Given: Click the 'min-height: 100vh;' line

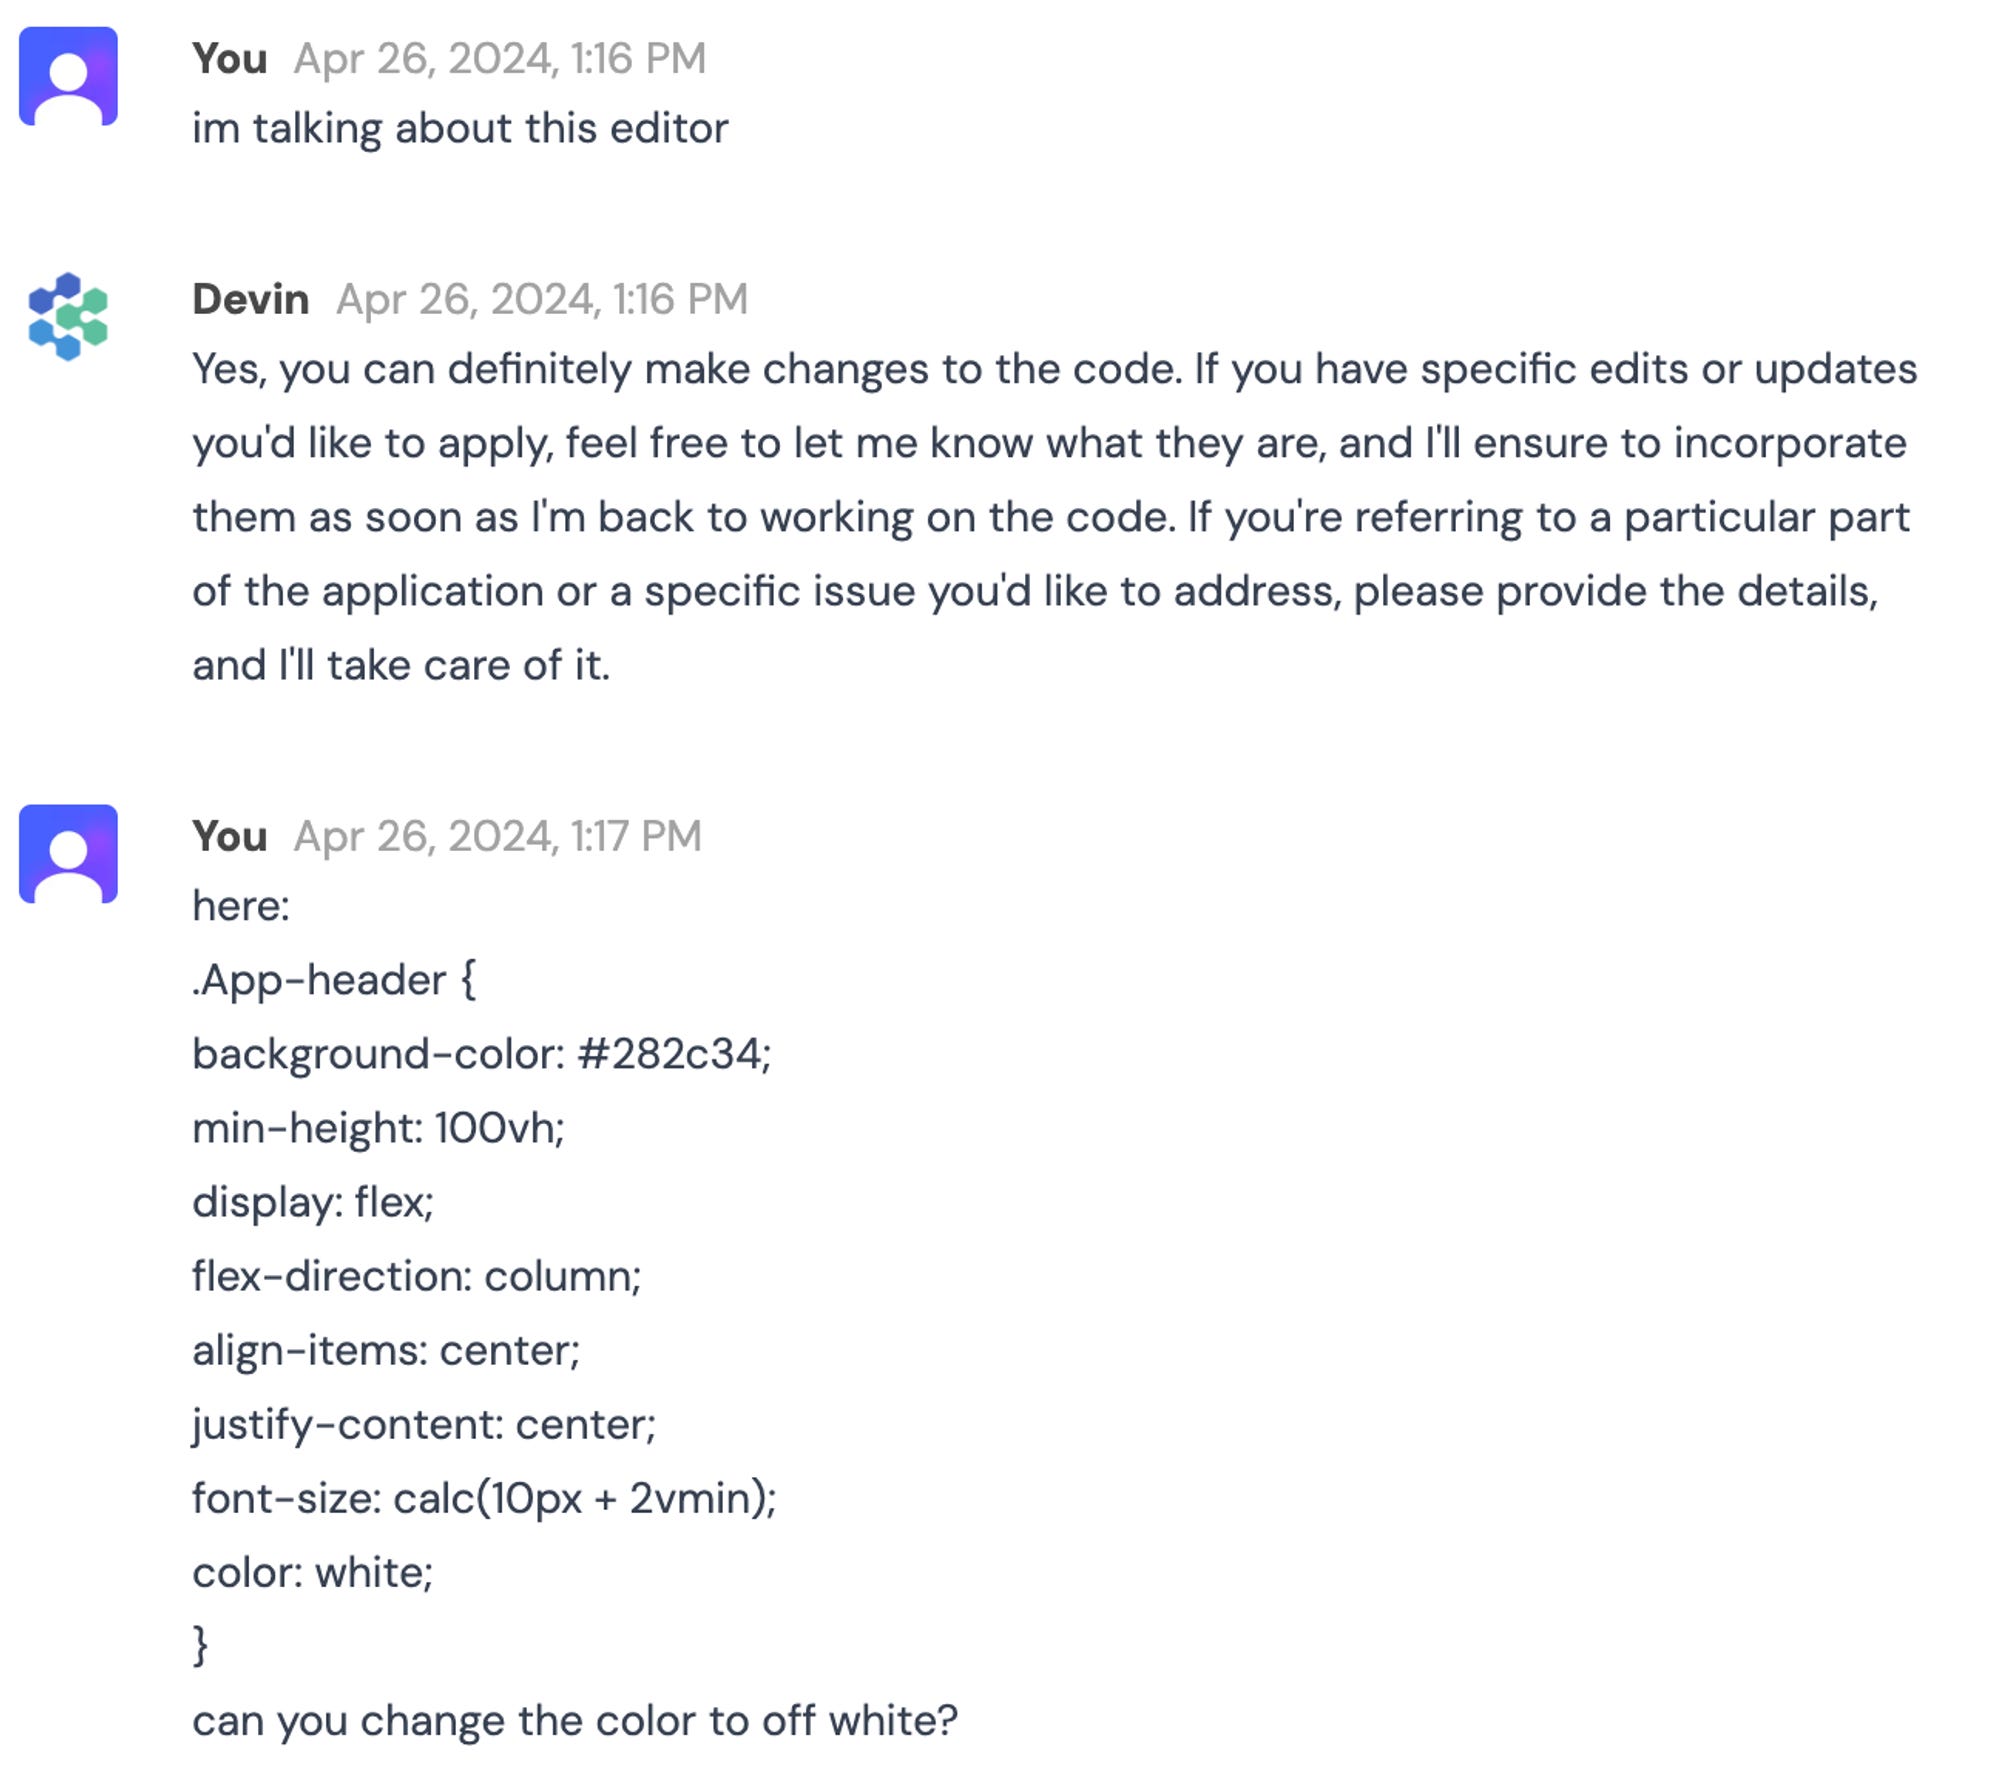Looking at the screenshot, I should click(379, 1128).
